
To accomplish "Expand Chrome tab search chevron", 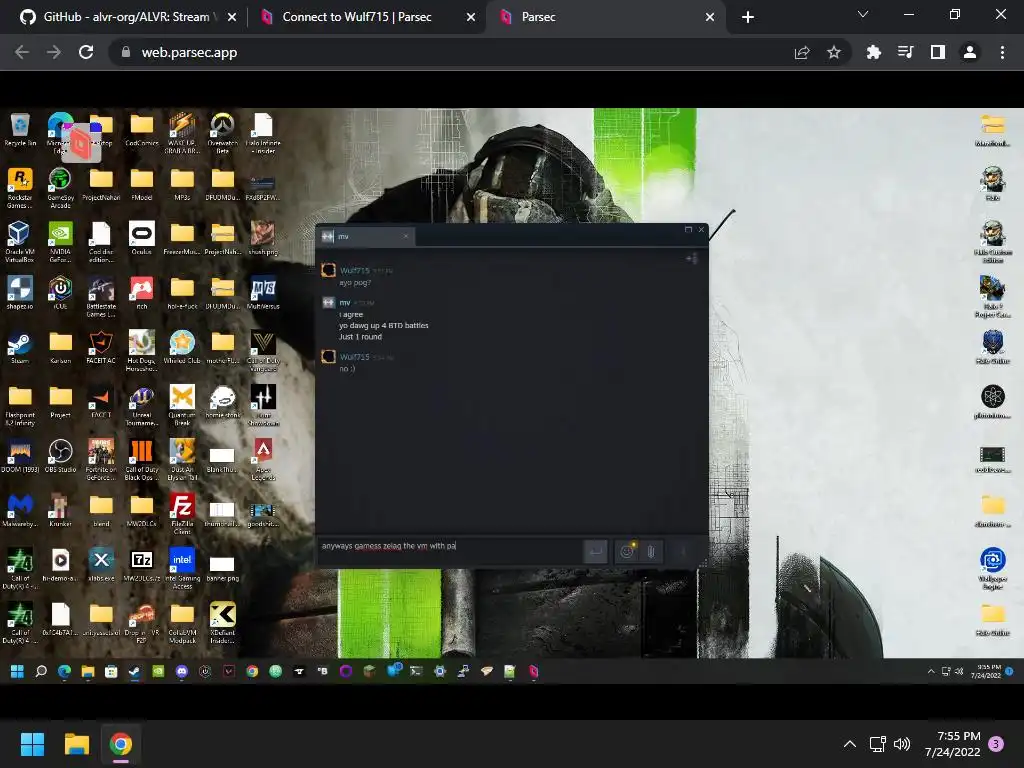I will click(863, 14).
